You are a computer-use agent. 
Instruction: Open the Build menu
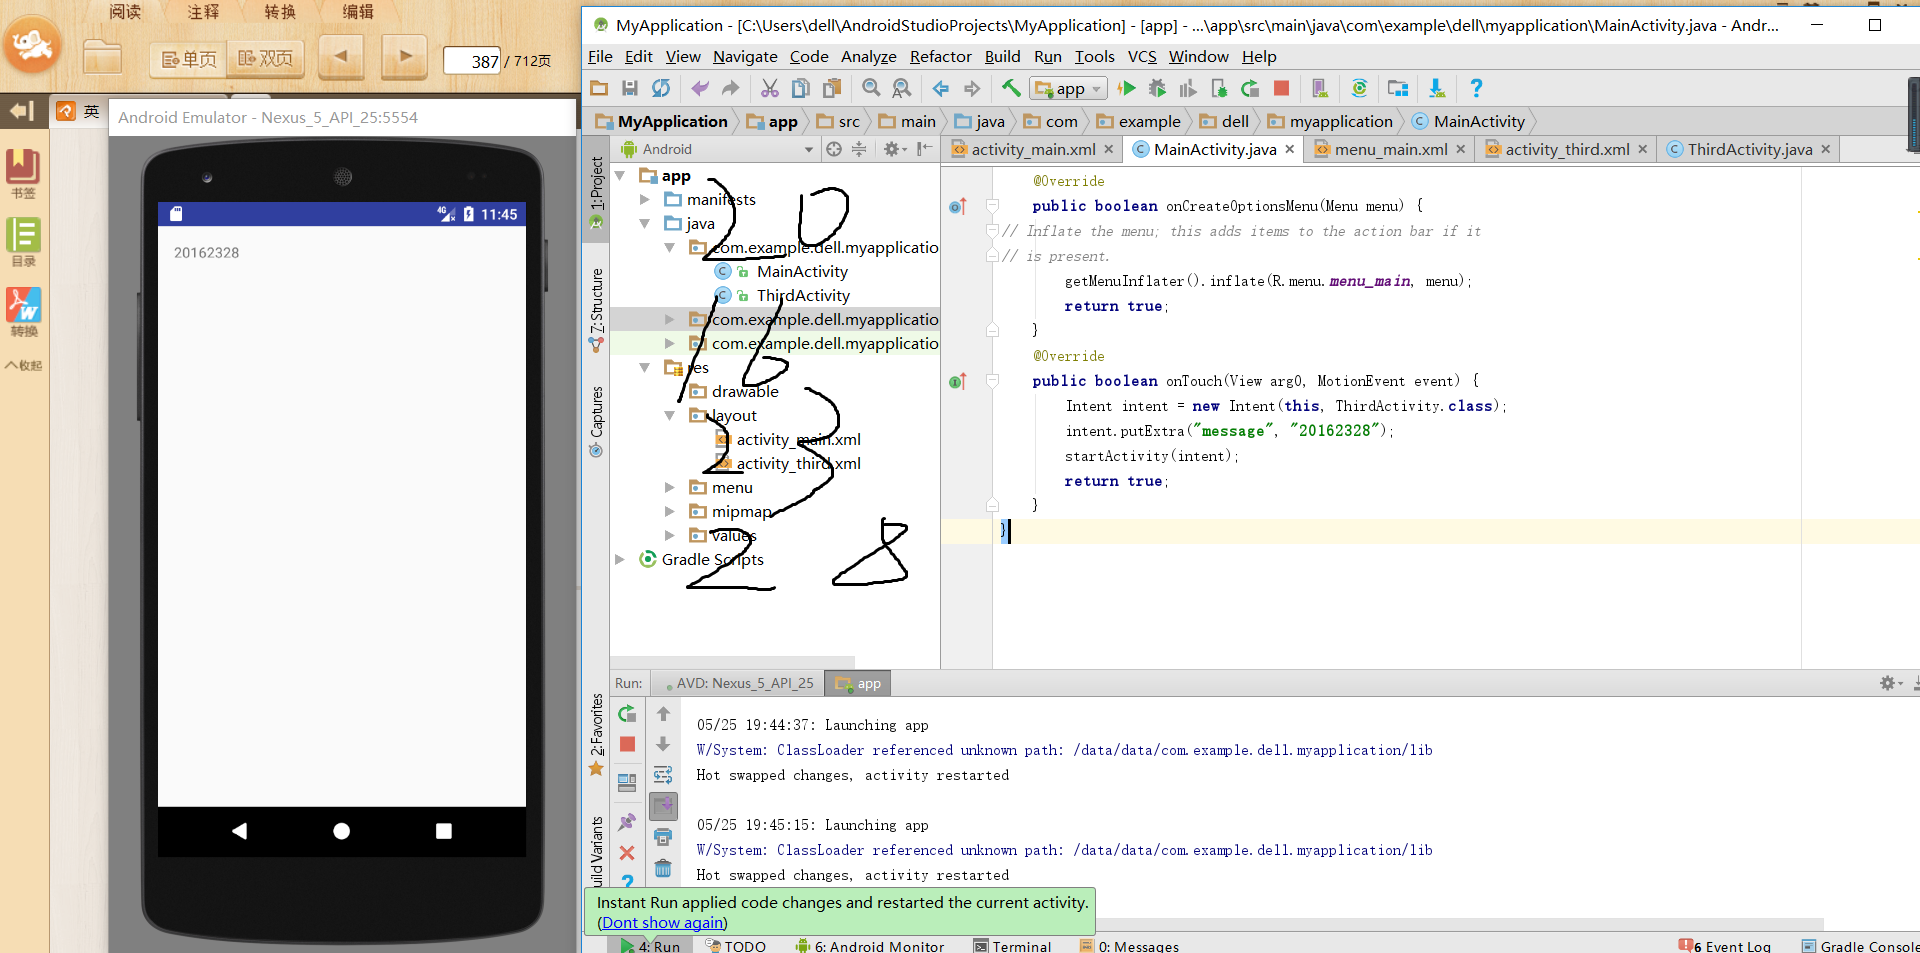pyautogui.click(x=1002, y=56)
